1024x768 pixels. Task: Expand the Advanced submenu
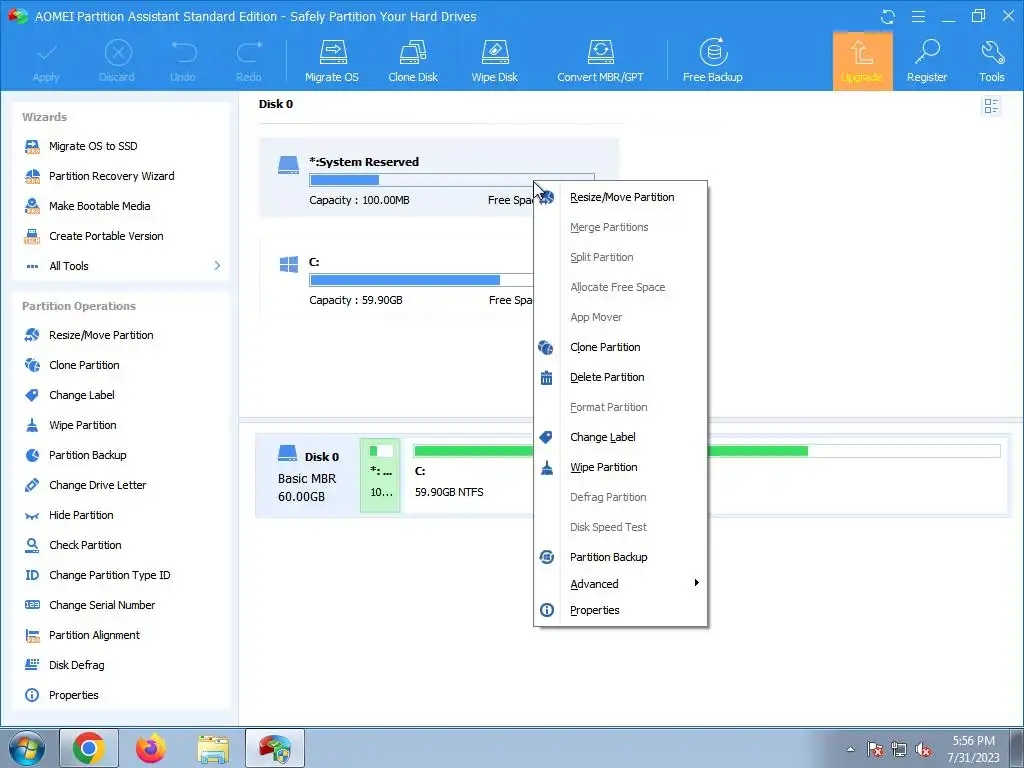pos(620,584)
